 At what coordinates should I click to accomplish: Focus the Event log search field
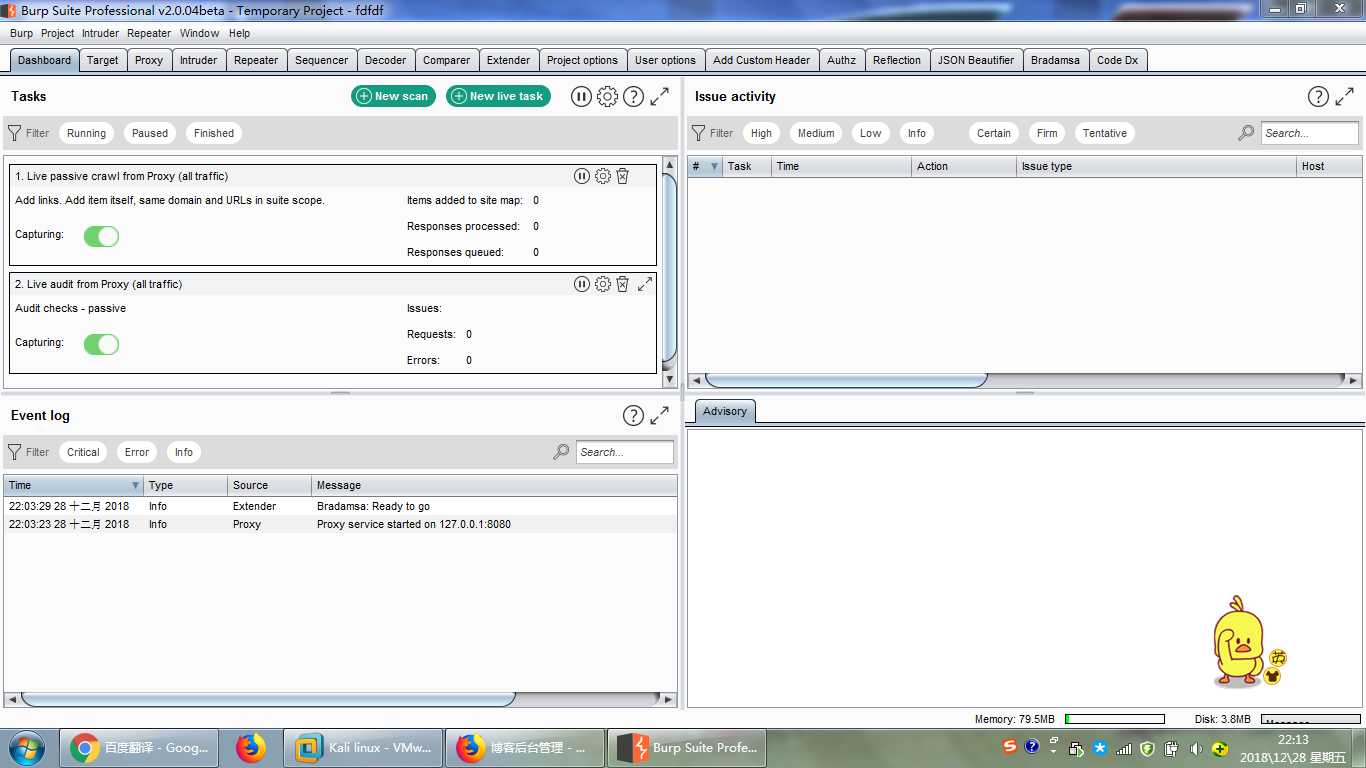coord(625,452)
